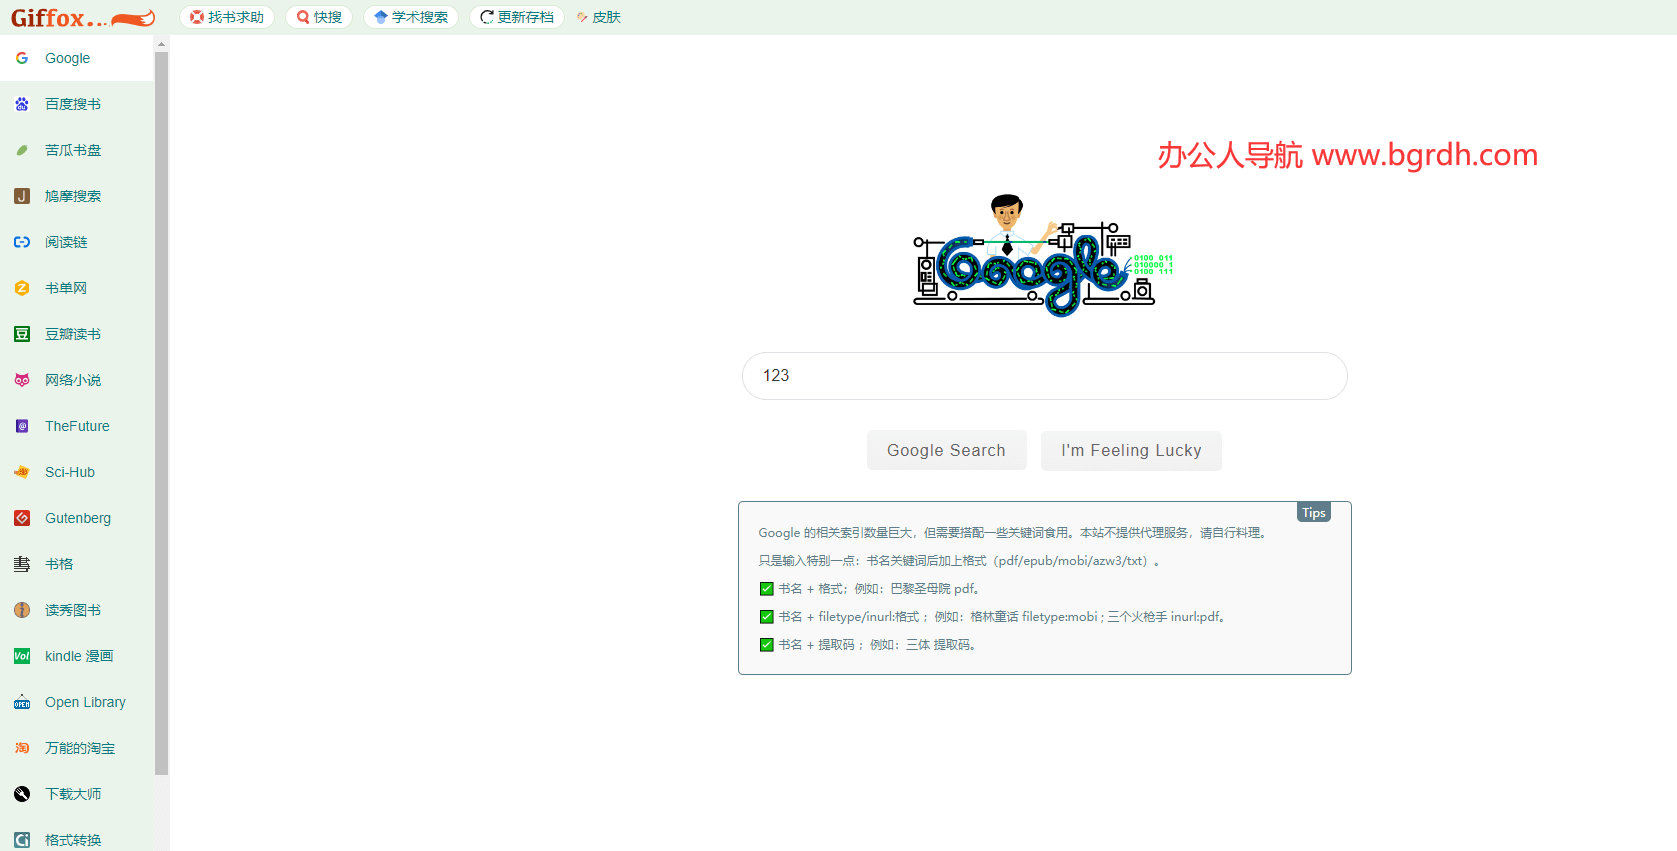Select 鸠摩搜索 in the sidebar

pyautogui.click(x=77, y=196)
